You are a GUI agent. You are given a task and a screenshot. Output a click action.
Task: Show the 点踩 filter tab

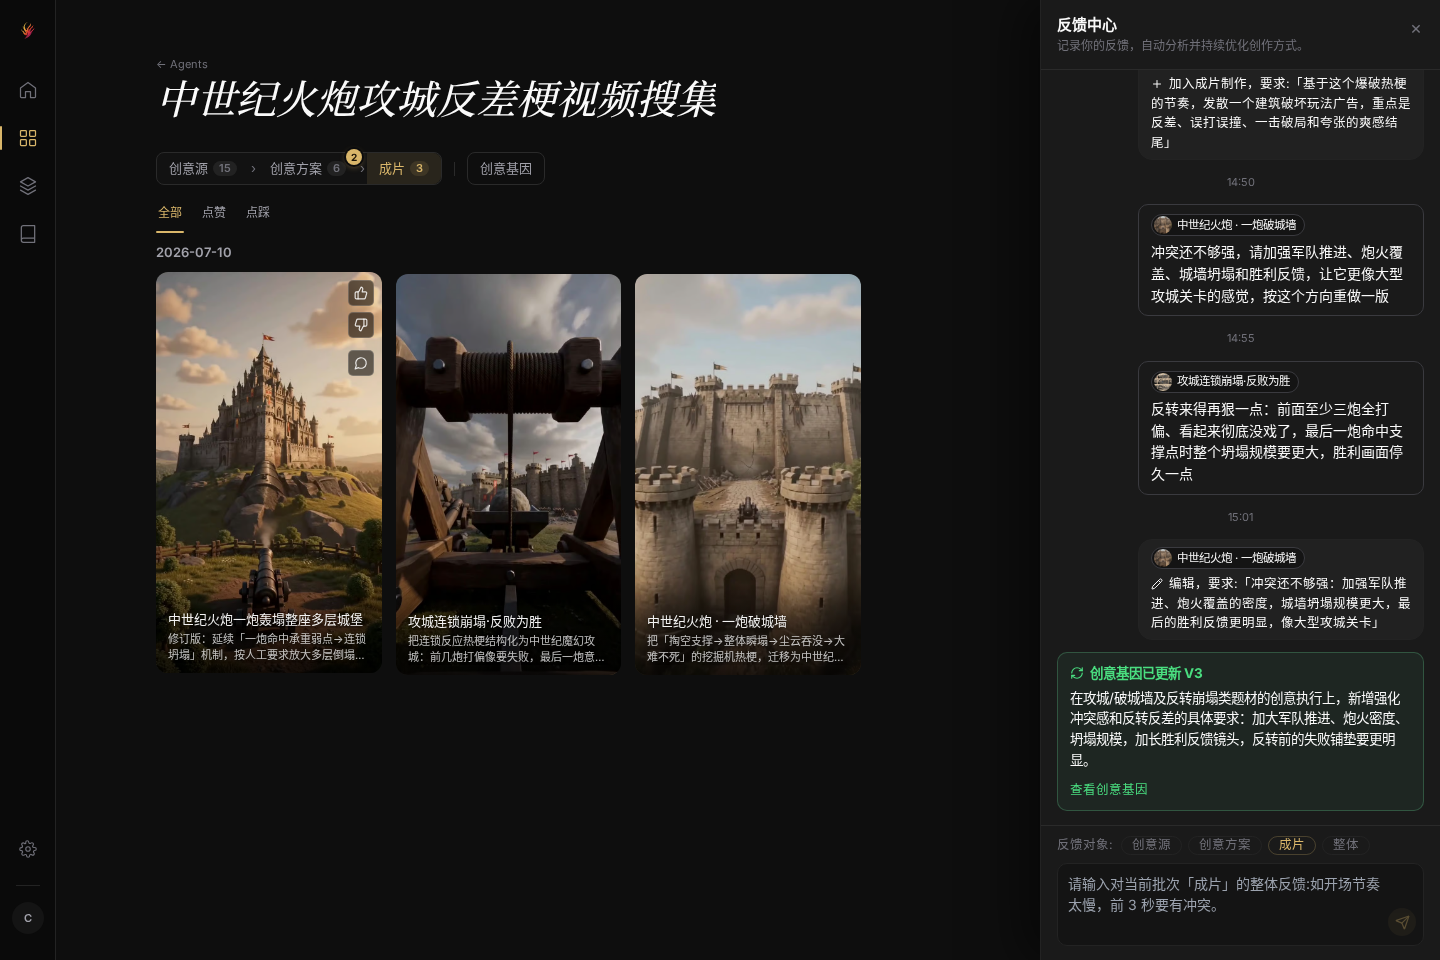click(x=258, y=212)
